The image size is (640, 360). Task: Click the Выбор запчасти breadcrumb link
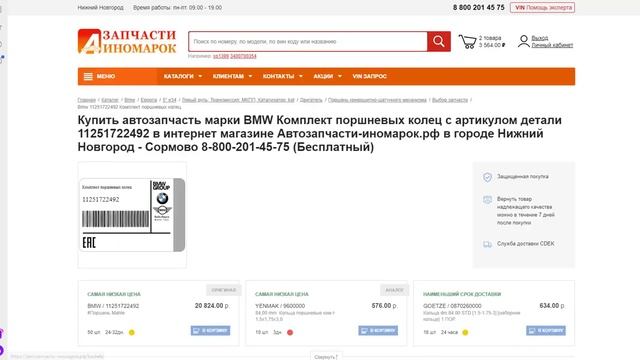(450, 100)
